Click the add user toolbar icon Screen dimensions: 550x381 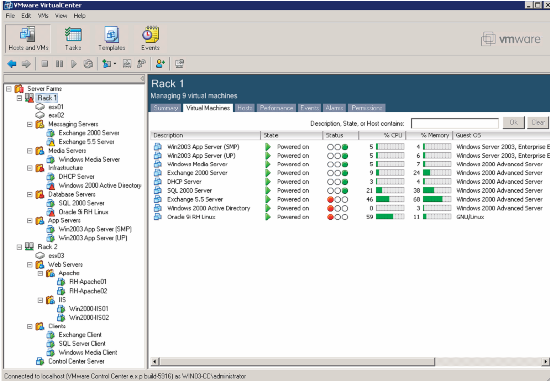160,64
